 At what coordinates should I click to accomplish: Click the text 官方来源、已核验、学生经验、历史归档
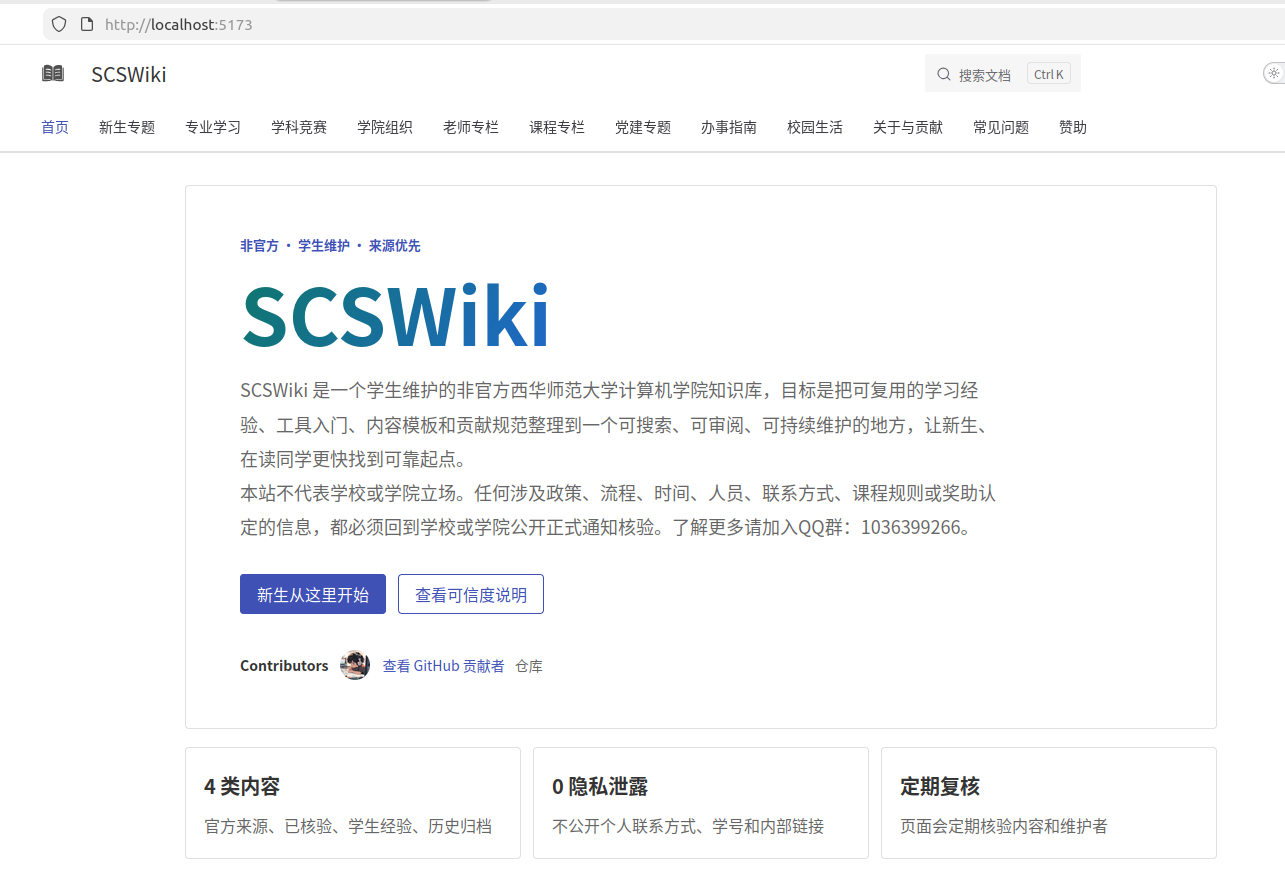tap(348, 827)
